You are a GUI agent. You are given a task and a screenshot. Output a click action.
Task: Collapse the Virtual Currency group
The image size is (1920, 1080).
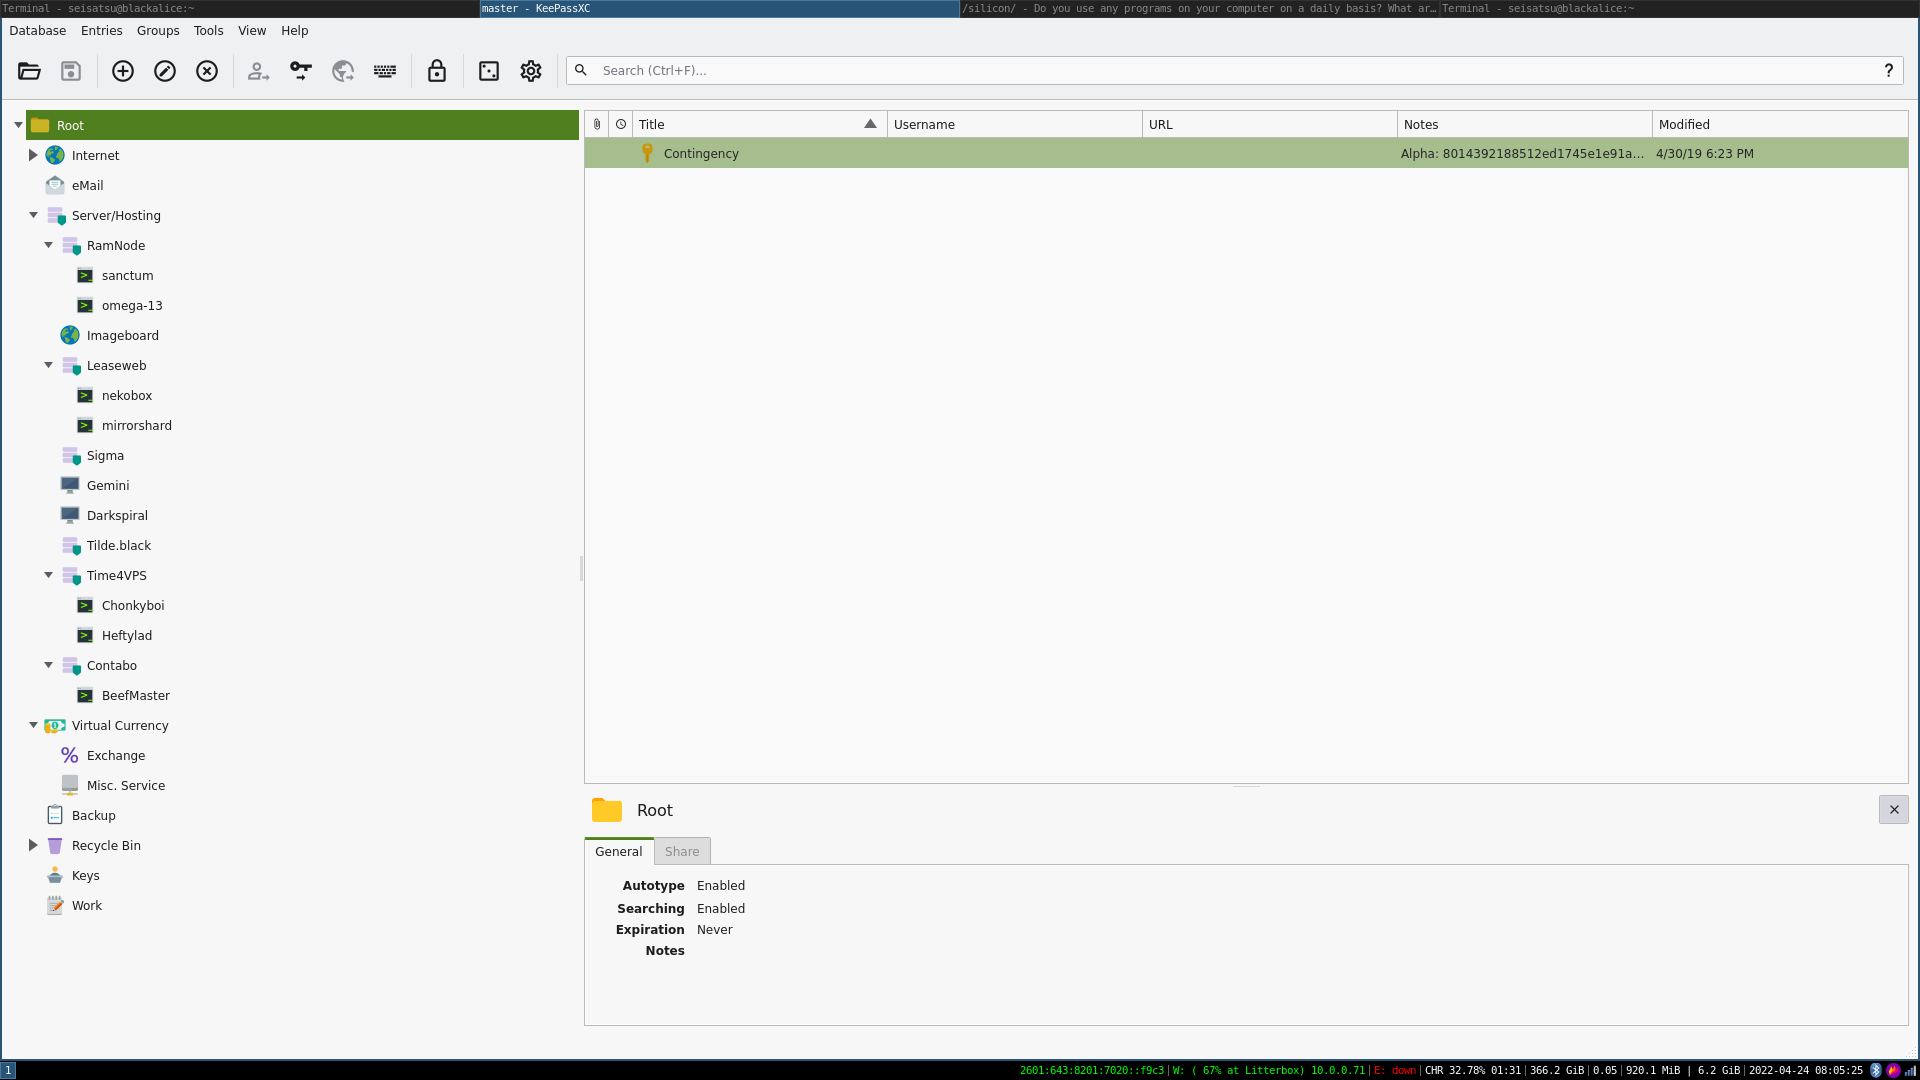(x=33, y=725)
